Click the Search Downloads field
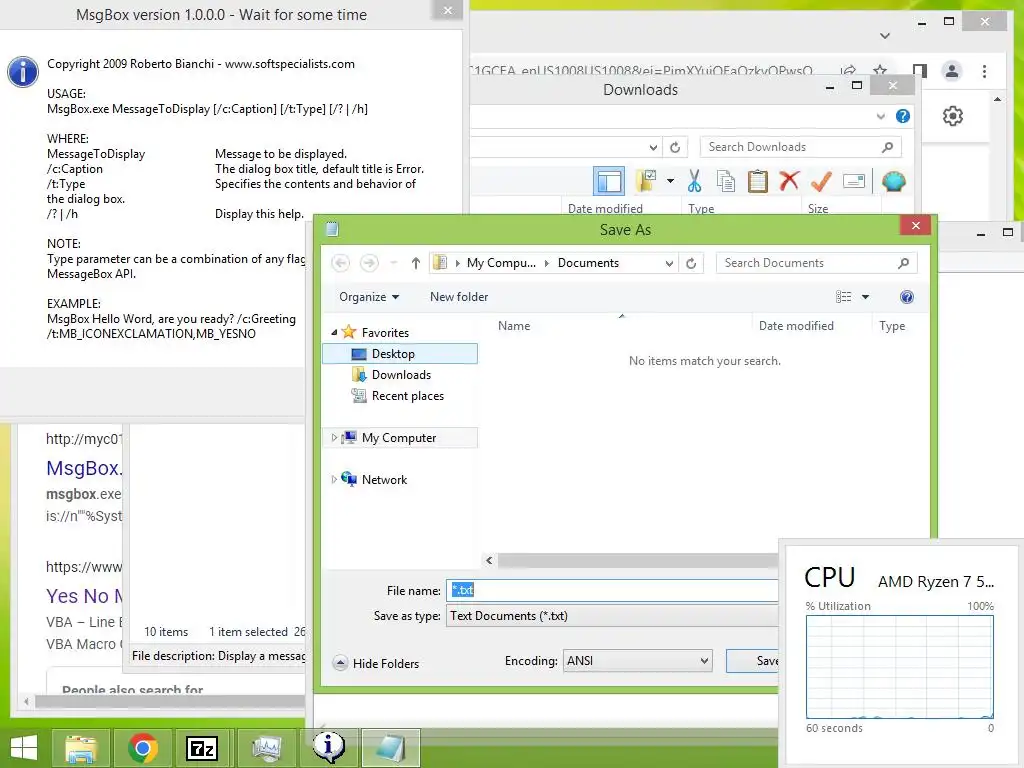The height and width of the screenshot is (768, 1024). click(800, 147)
